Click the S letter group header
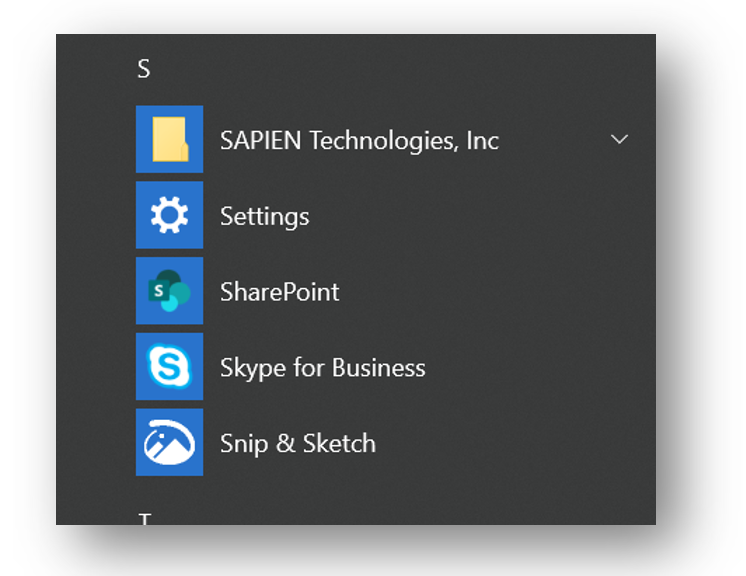Screen dimensions: 746x576 pos(144,69)
